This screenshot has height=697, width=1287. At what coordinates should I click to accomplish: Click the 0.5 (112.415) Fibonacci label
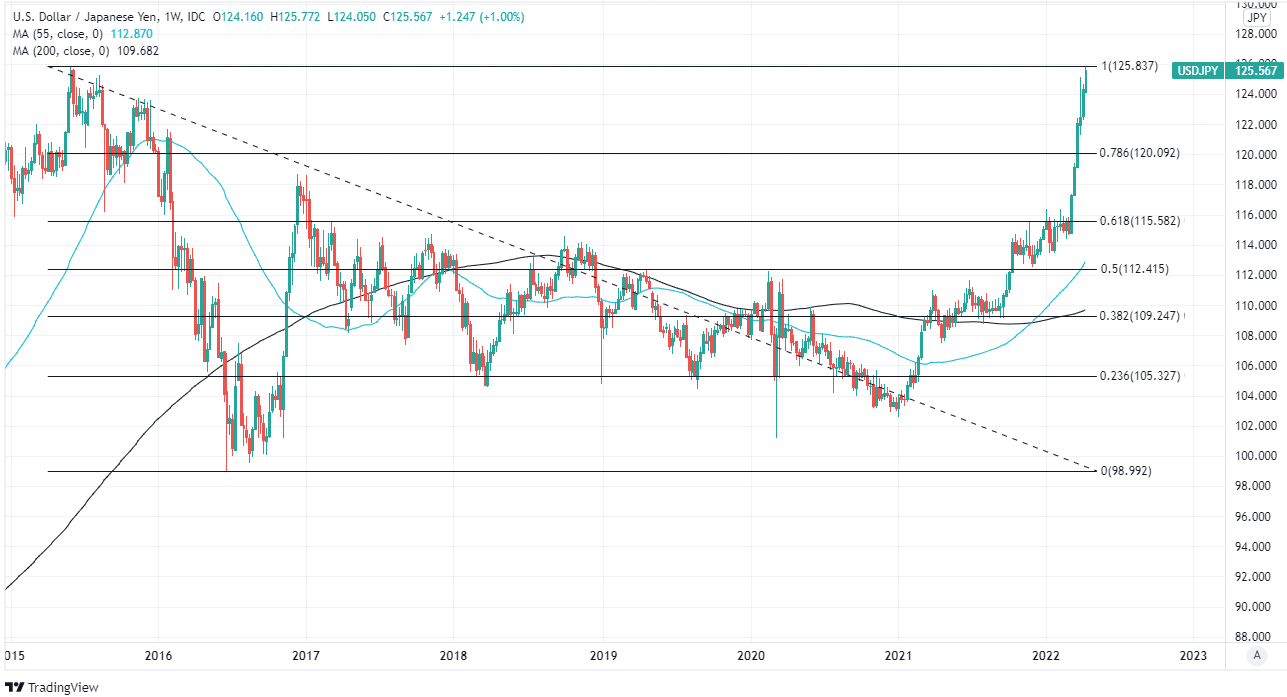pyautogui.click(x=1134, y=269)
